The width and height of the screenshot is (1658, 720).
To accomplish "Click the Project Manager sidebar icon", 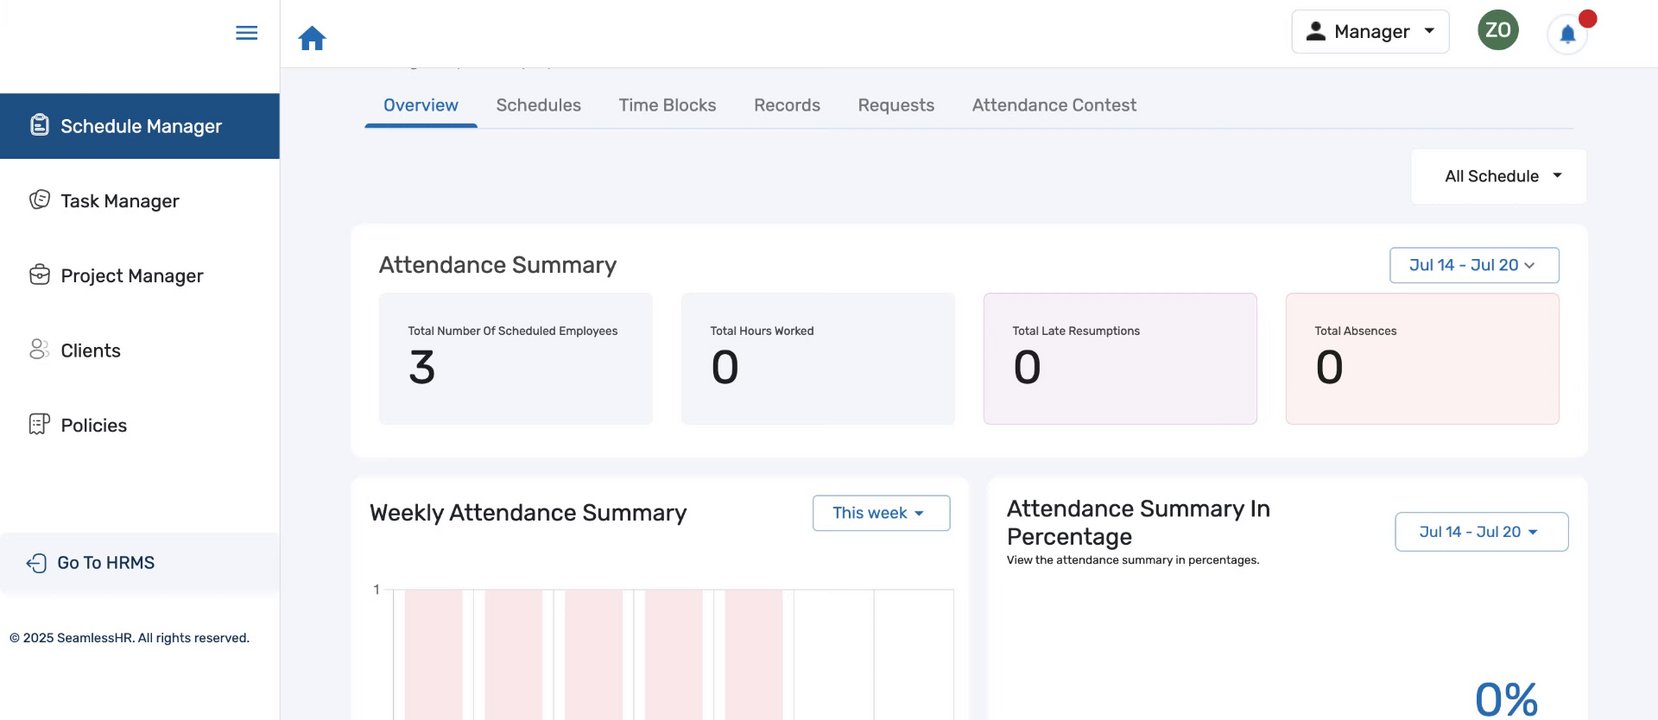I will tap(39, 275).
